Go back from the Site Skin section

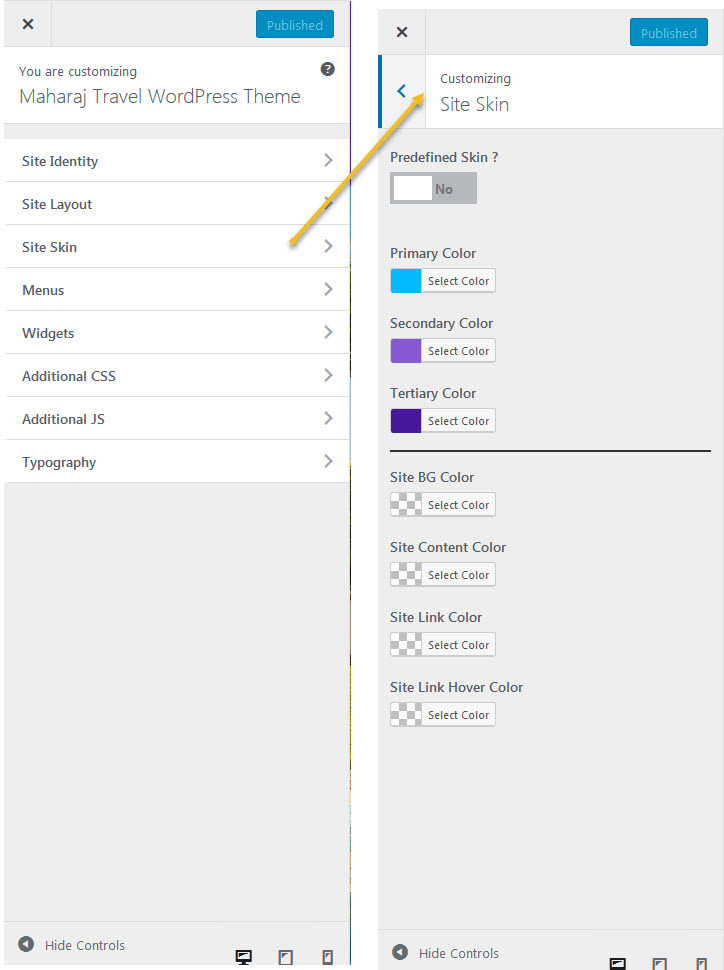402,91
